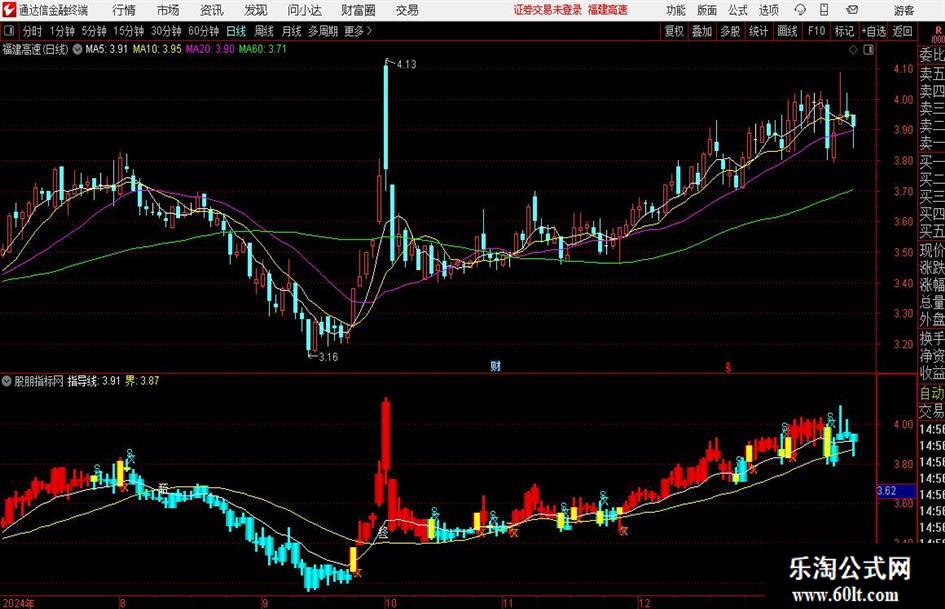
Task: Open the 资讯 menu
Action: 212,10
